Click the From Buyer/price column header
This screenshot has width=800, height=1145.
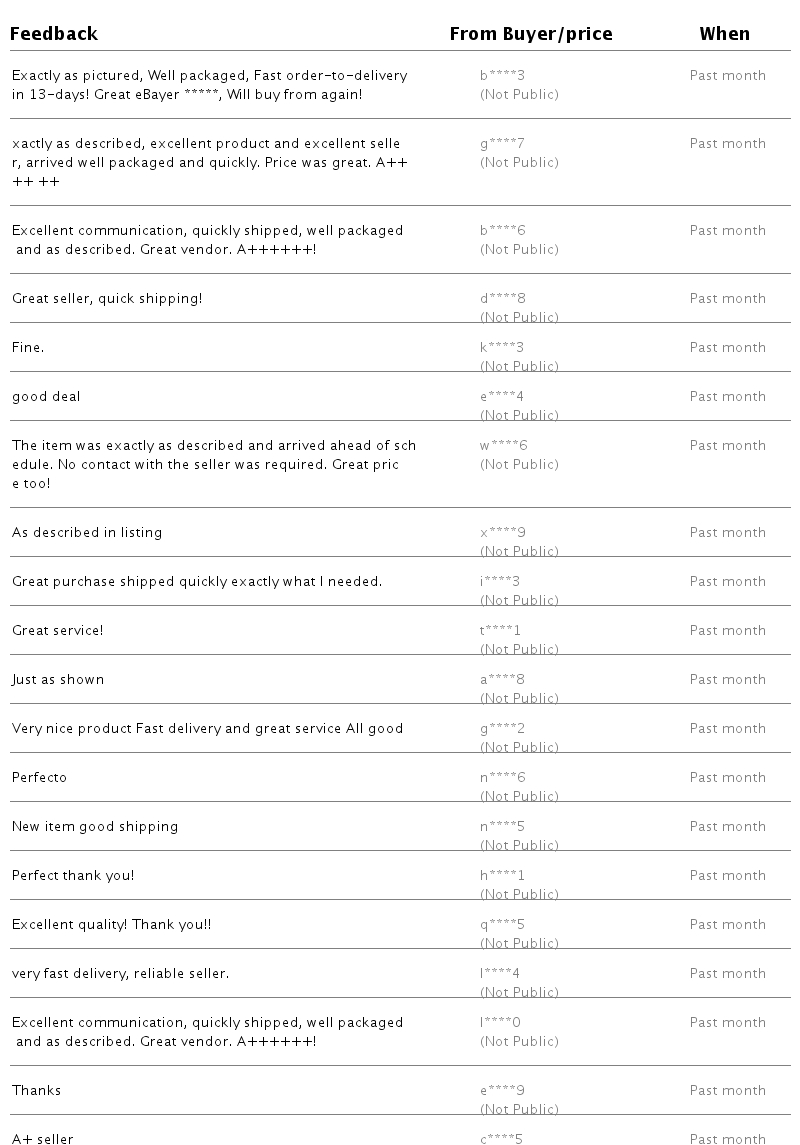point(531,34)
